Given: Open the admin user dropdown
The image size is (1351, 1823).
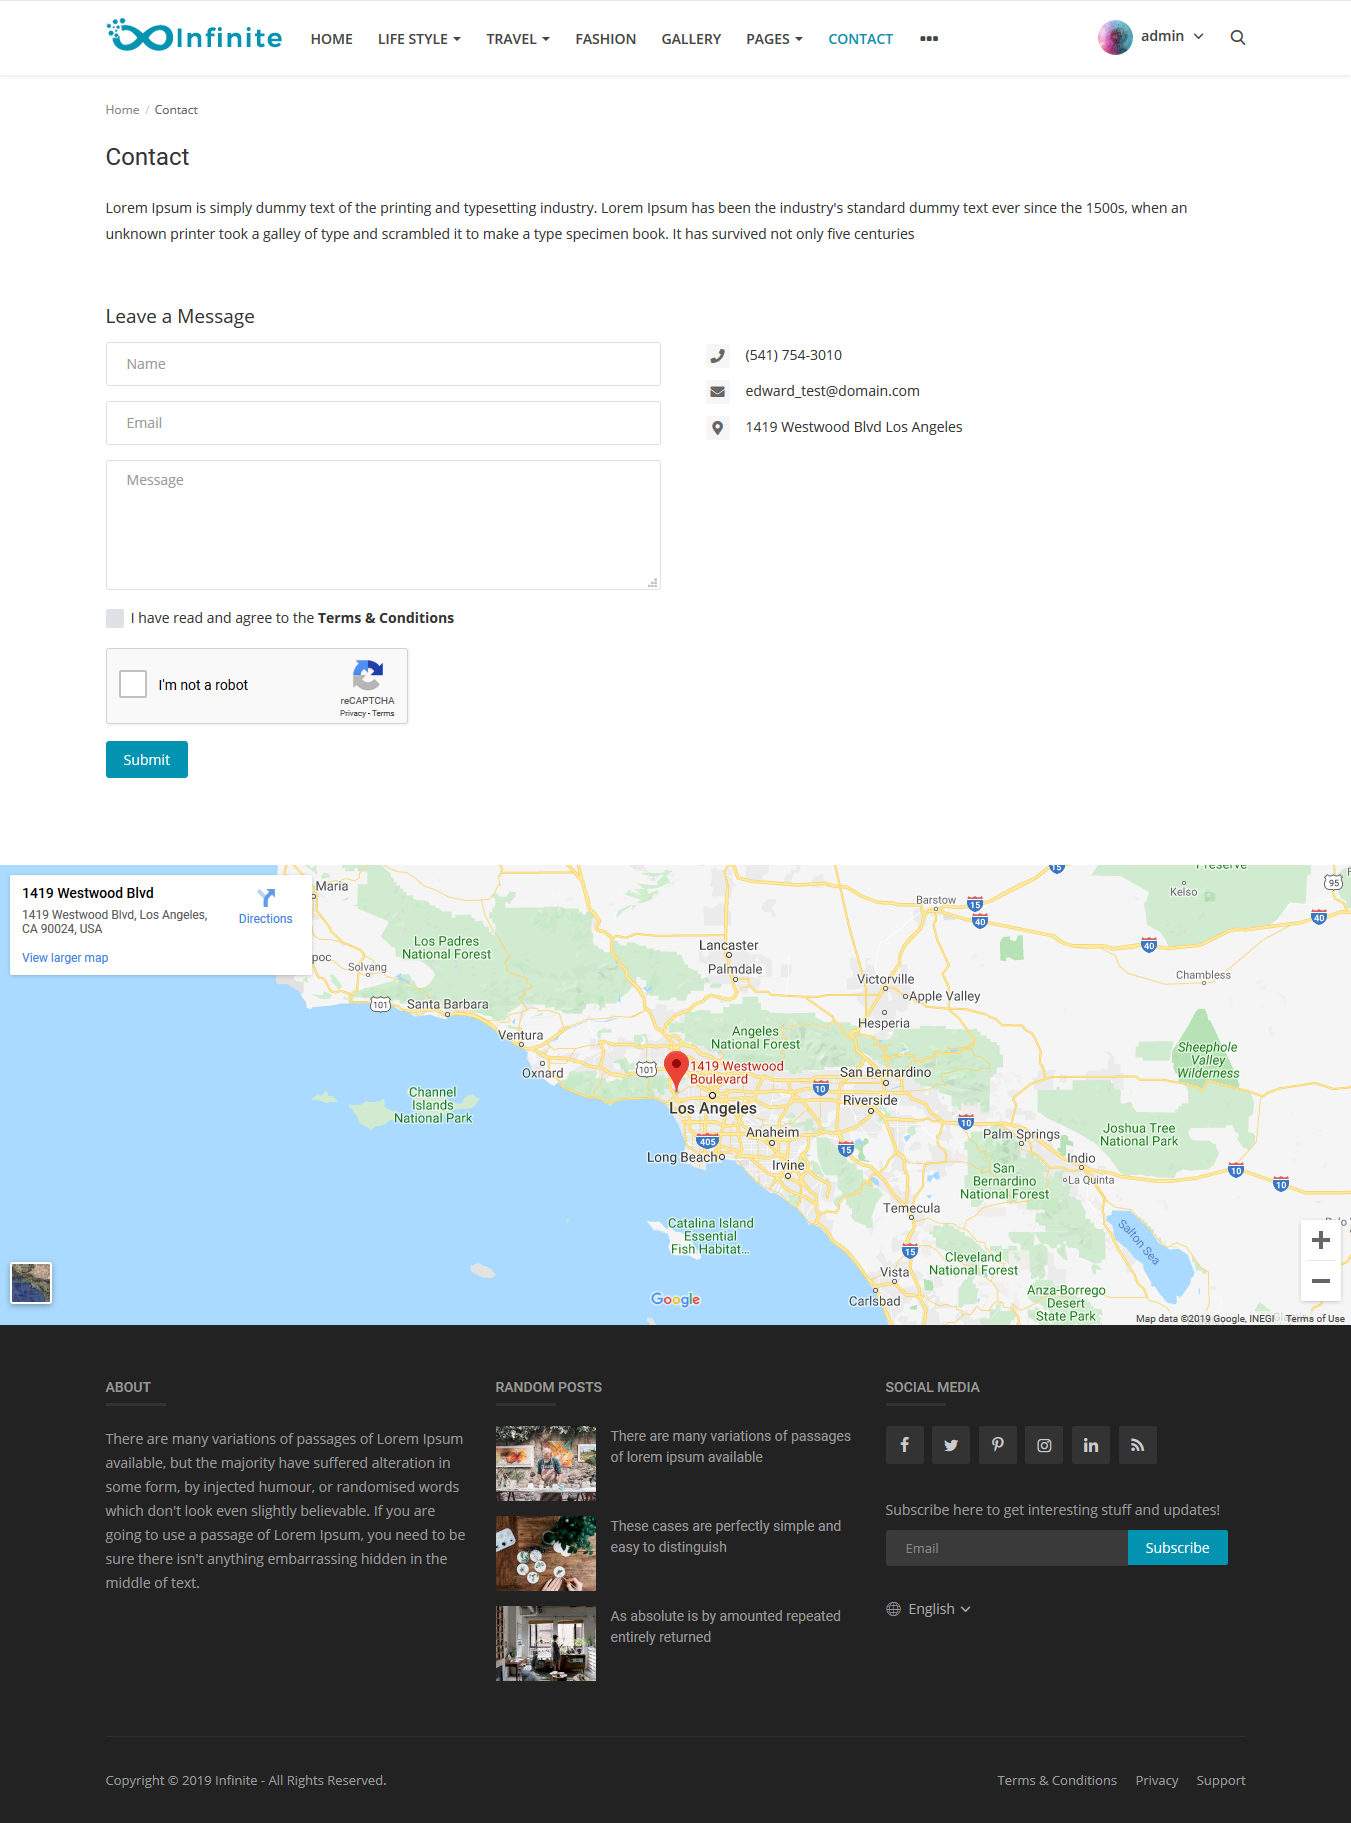Looking at the screenshot, I should pos(1172,36).
